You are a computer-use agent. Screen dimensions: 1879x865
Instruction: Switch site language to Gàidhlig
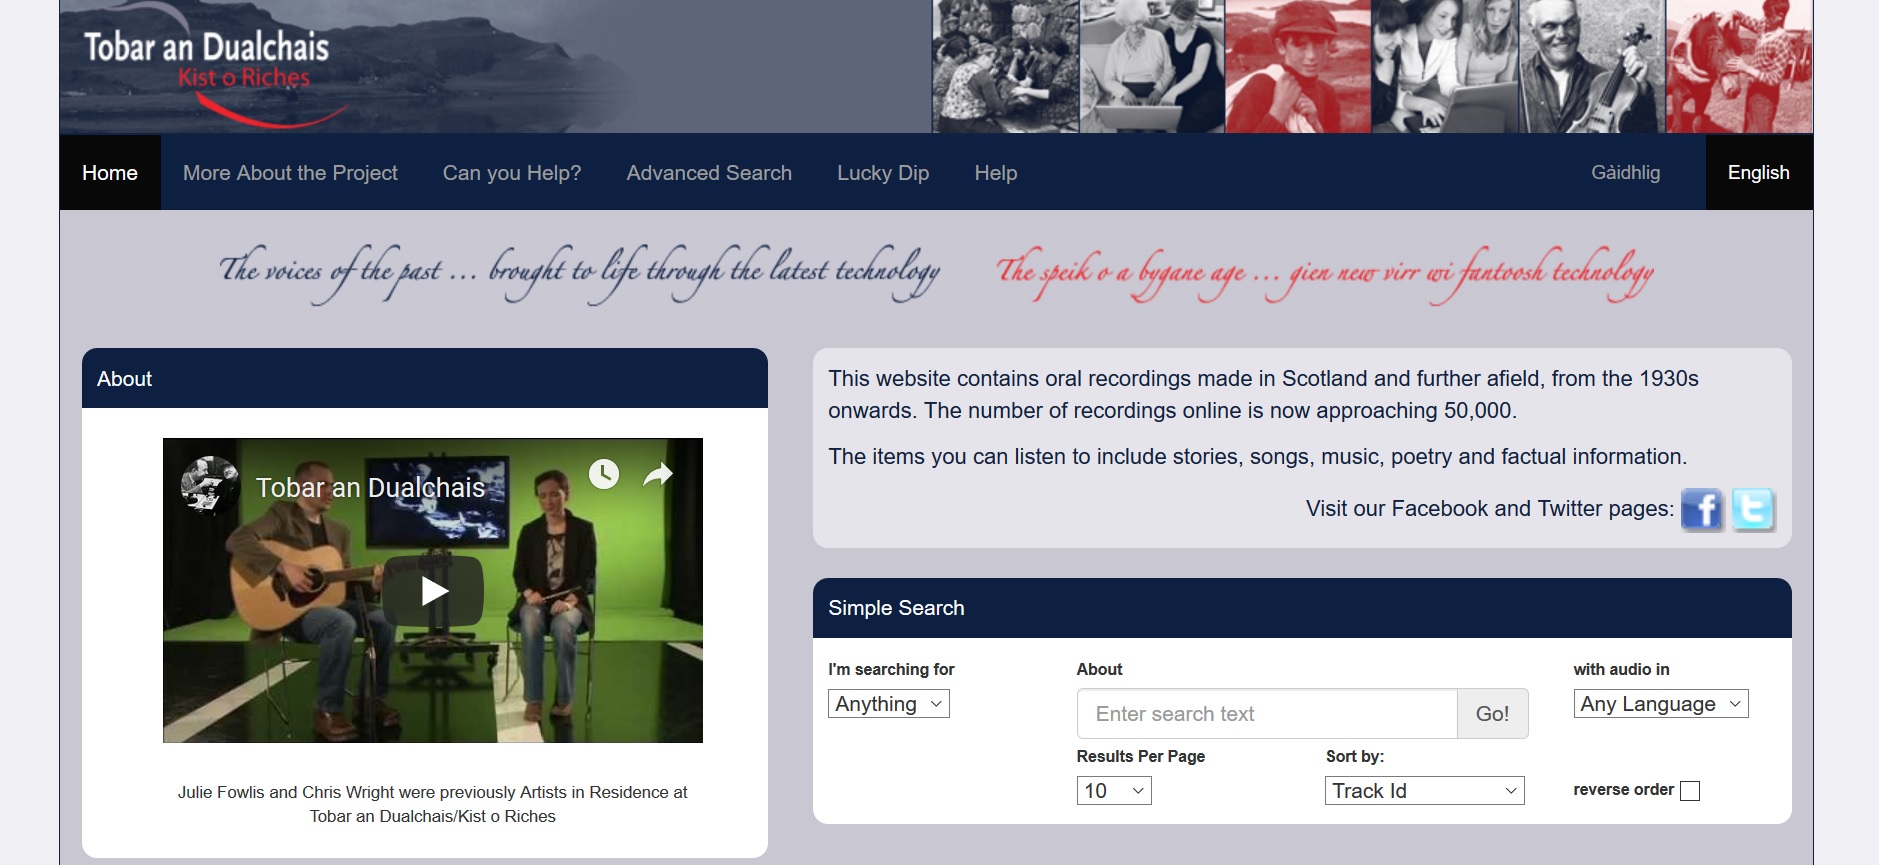click(x=1626, y=172)
